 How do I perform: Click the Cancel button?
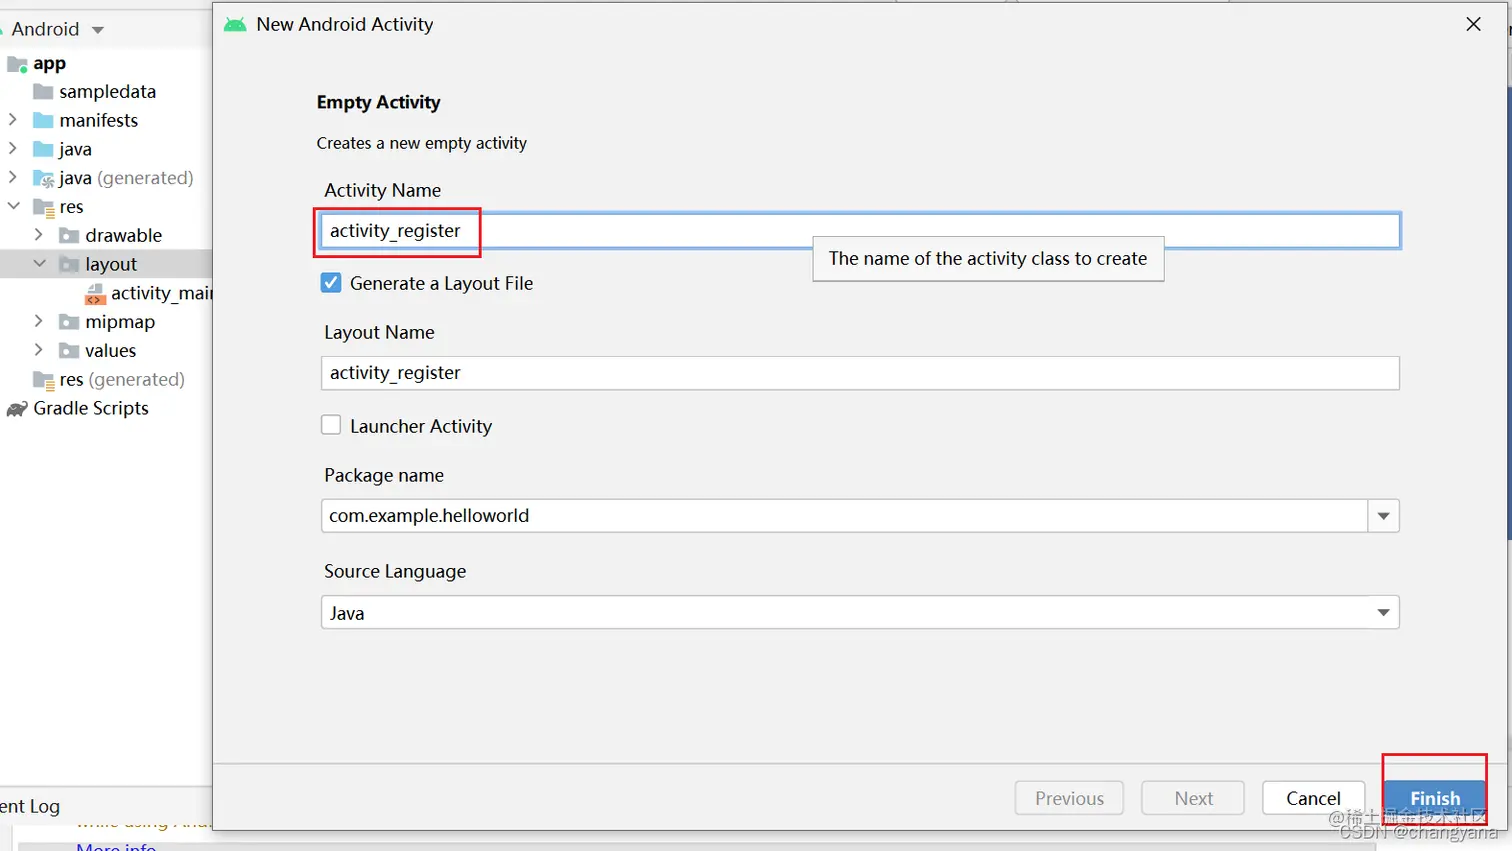pyautogui.click(x=1313, y=798)
